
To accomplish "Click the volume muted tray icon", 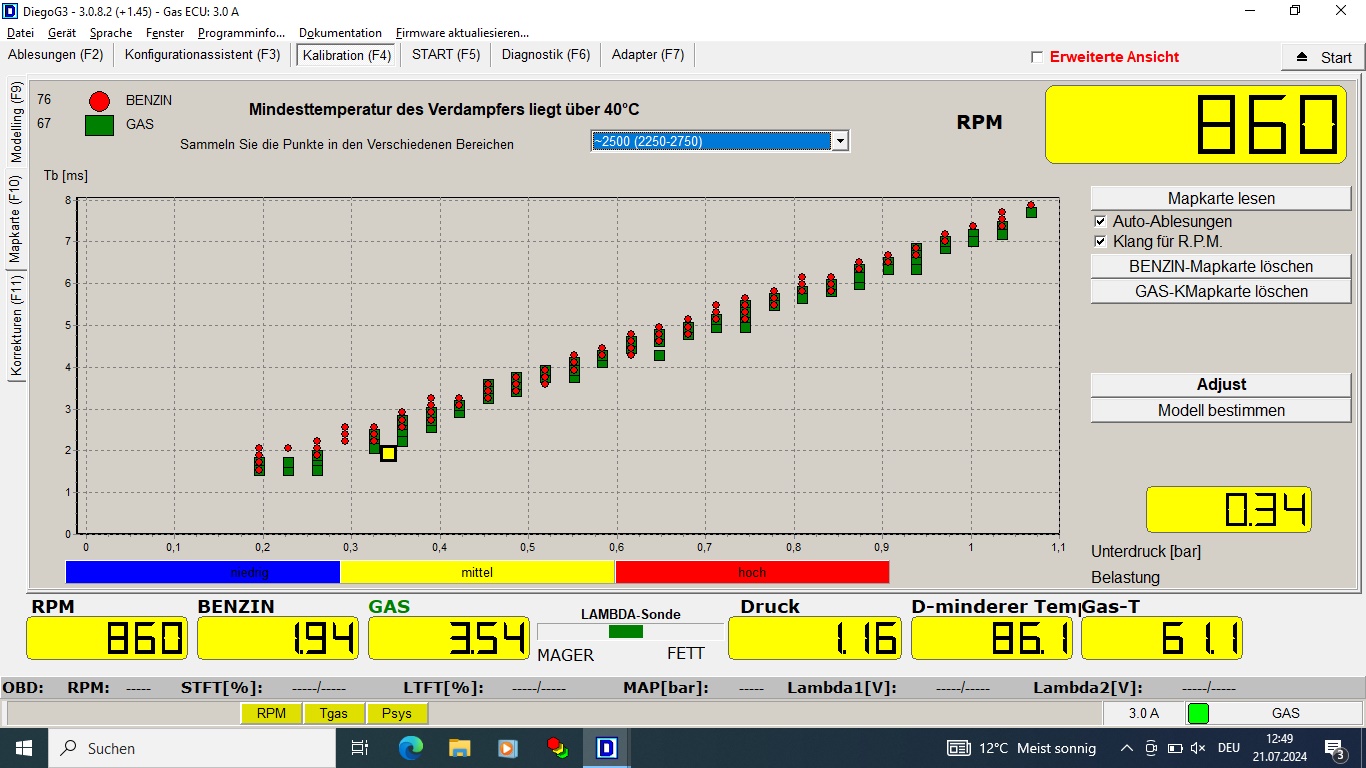I will pos(1198,748).
